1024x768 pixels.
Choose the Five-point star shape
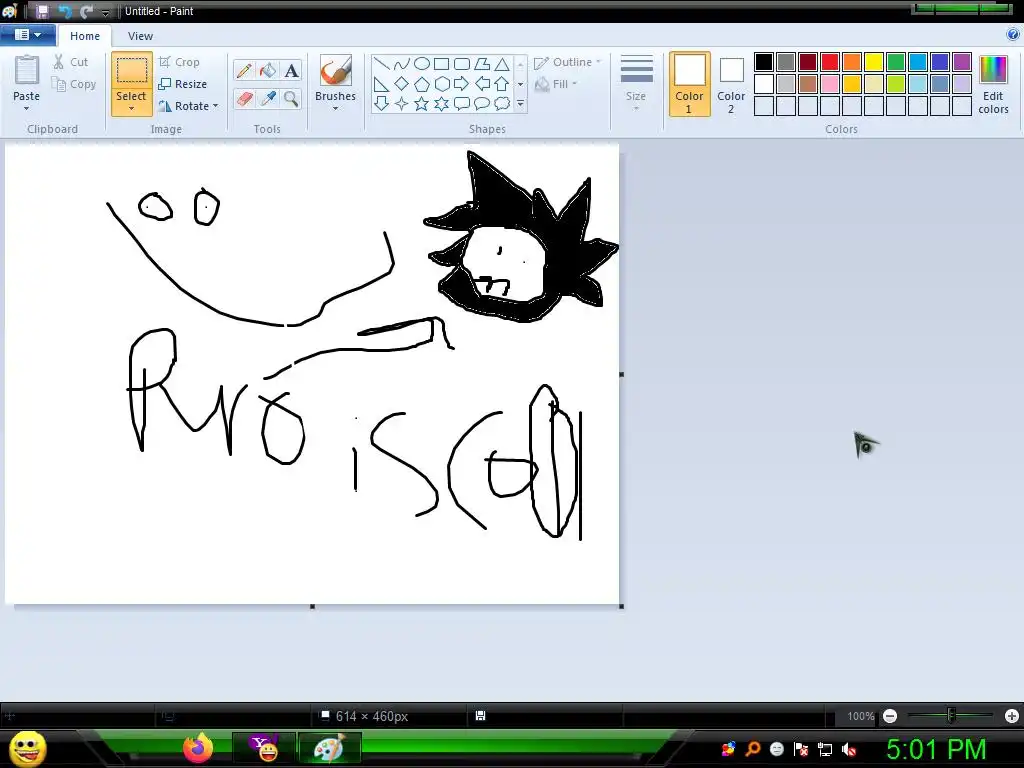click(422, 103)
